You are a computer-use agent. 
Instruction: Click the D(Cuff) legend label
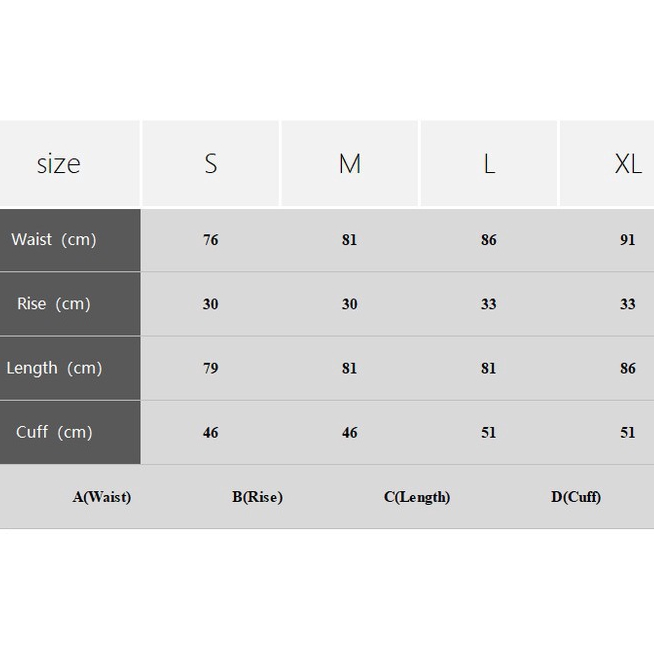(x=576, y=497)
